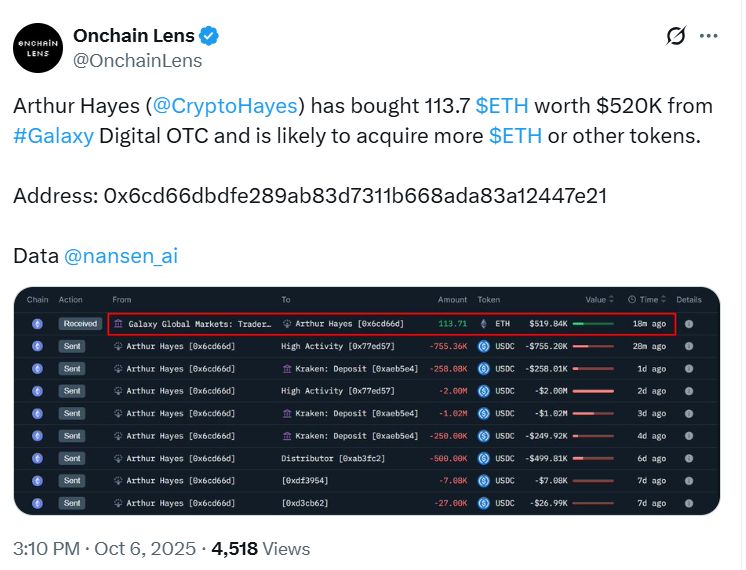Click the Time column sort arrow
746x570 pixels.
click(x=665, y=300)
